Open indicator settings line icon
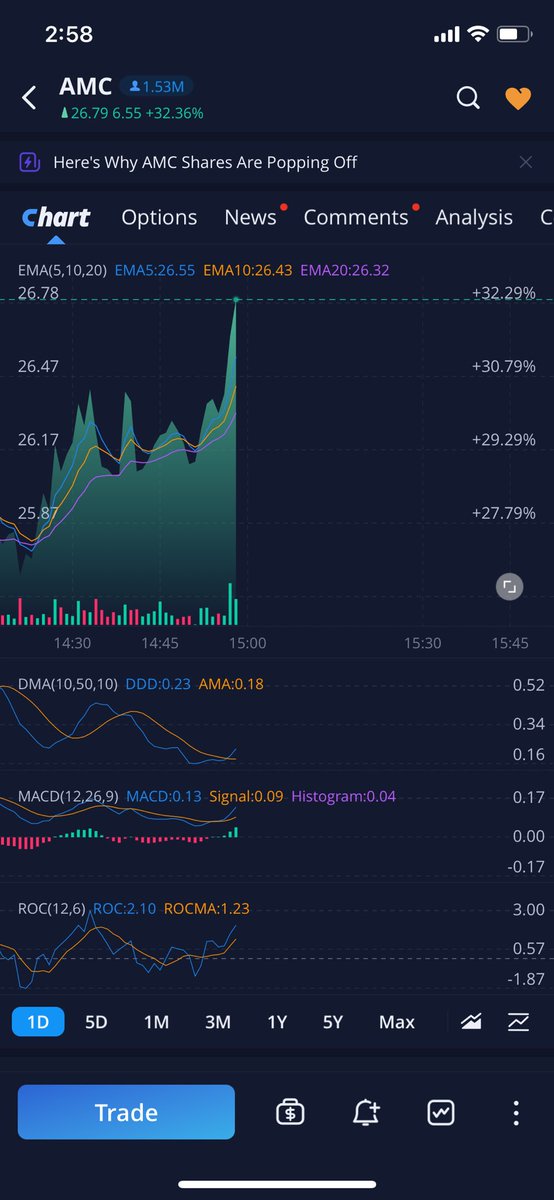The image size is (554, 1200). click(518, 1022)
